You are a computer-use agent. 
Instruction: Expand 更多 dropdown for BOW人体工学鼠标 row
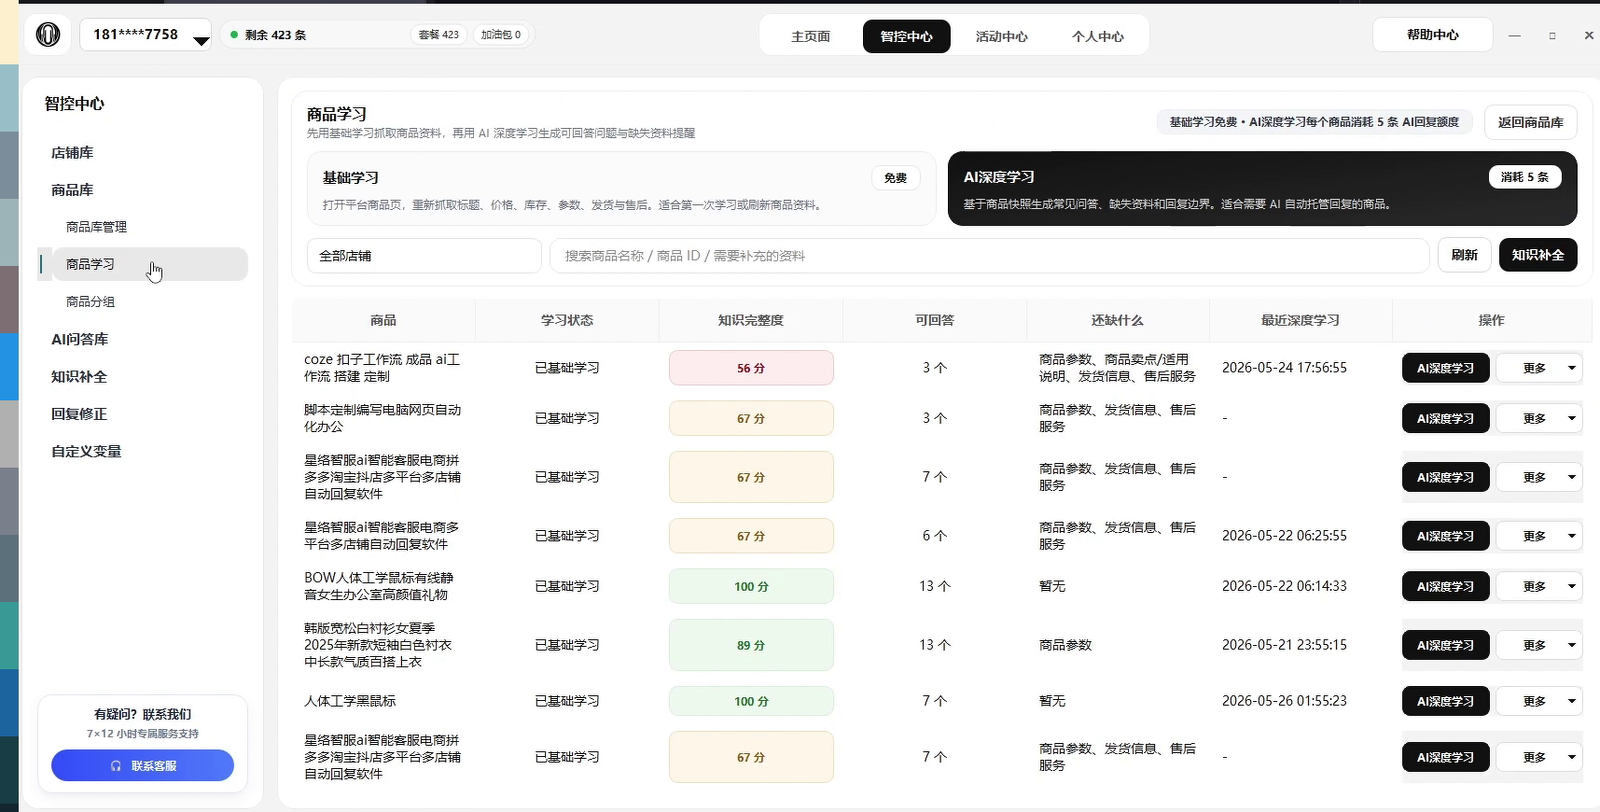point(1538,586)
